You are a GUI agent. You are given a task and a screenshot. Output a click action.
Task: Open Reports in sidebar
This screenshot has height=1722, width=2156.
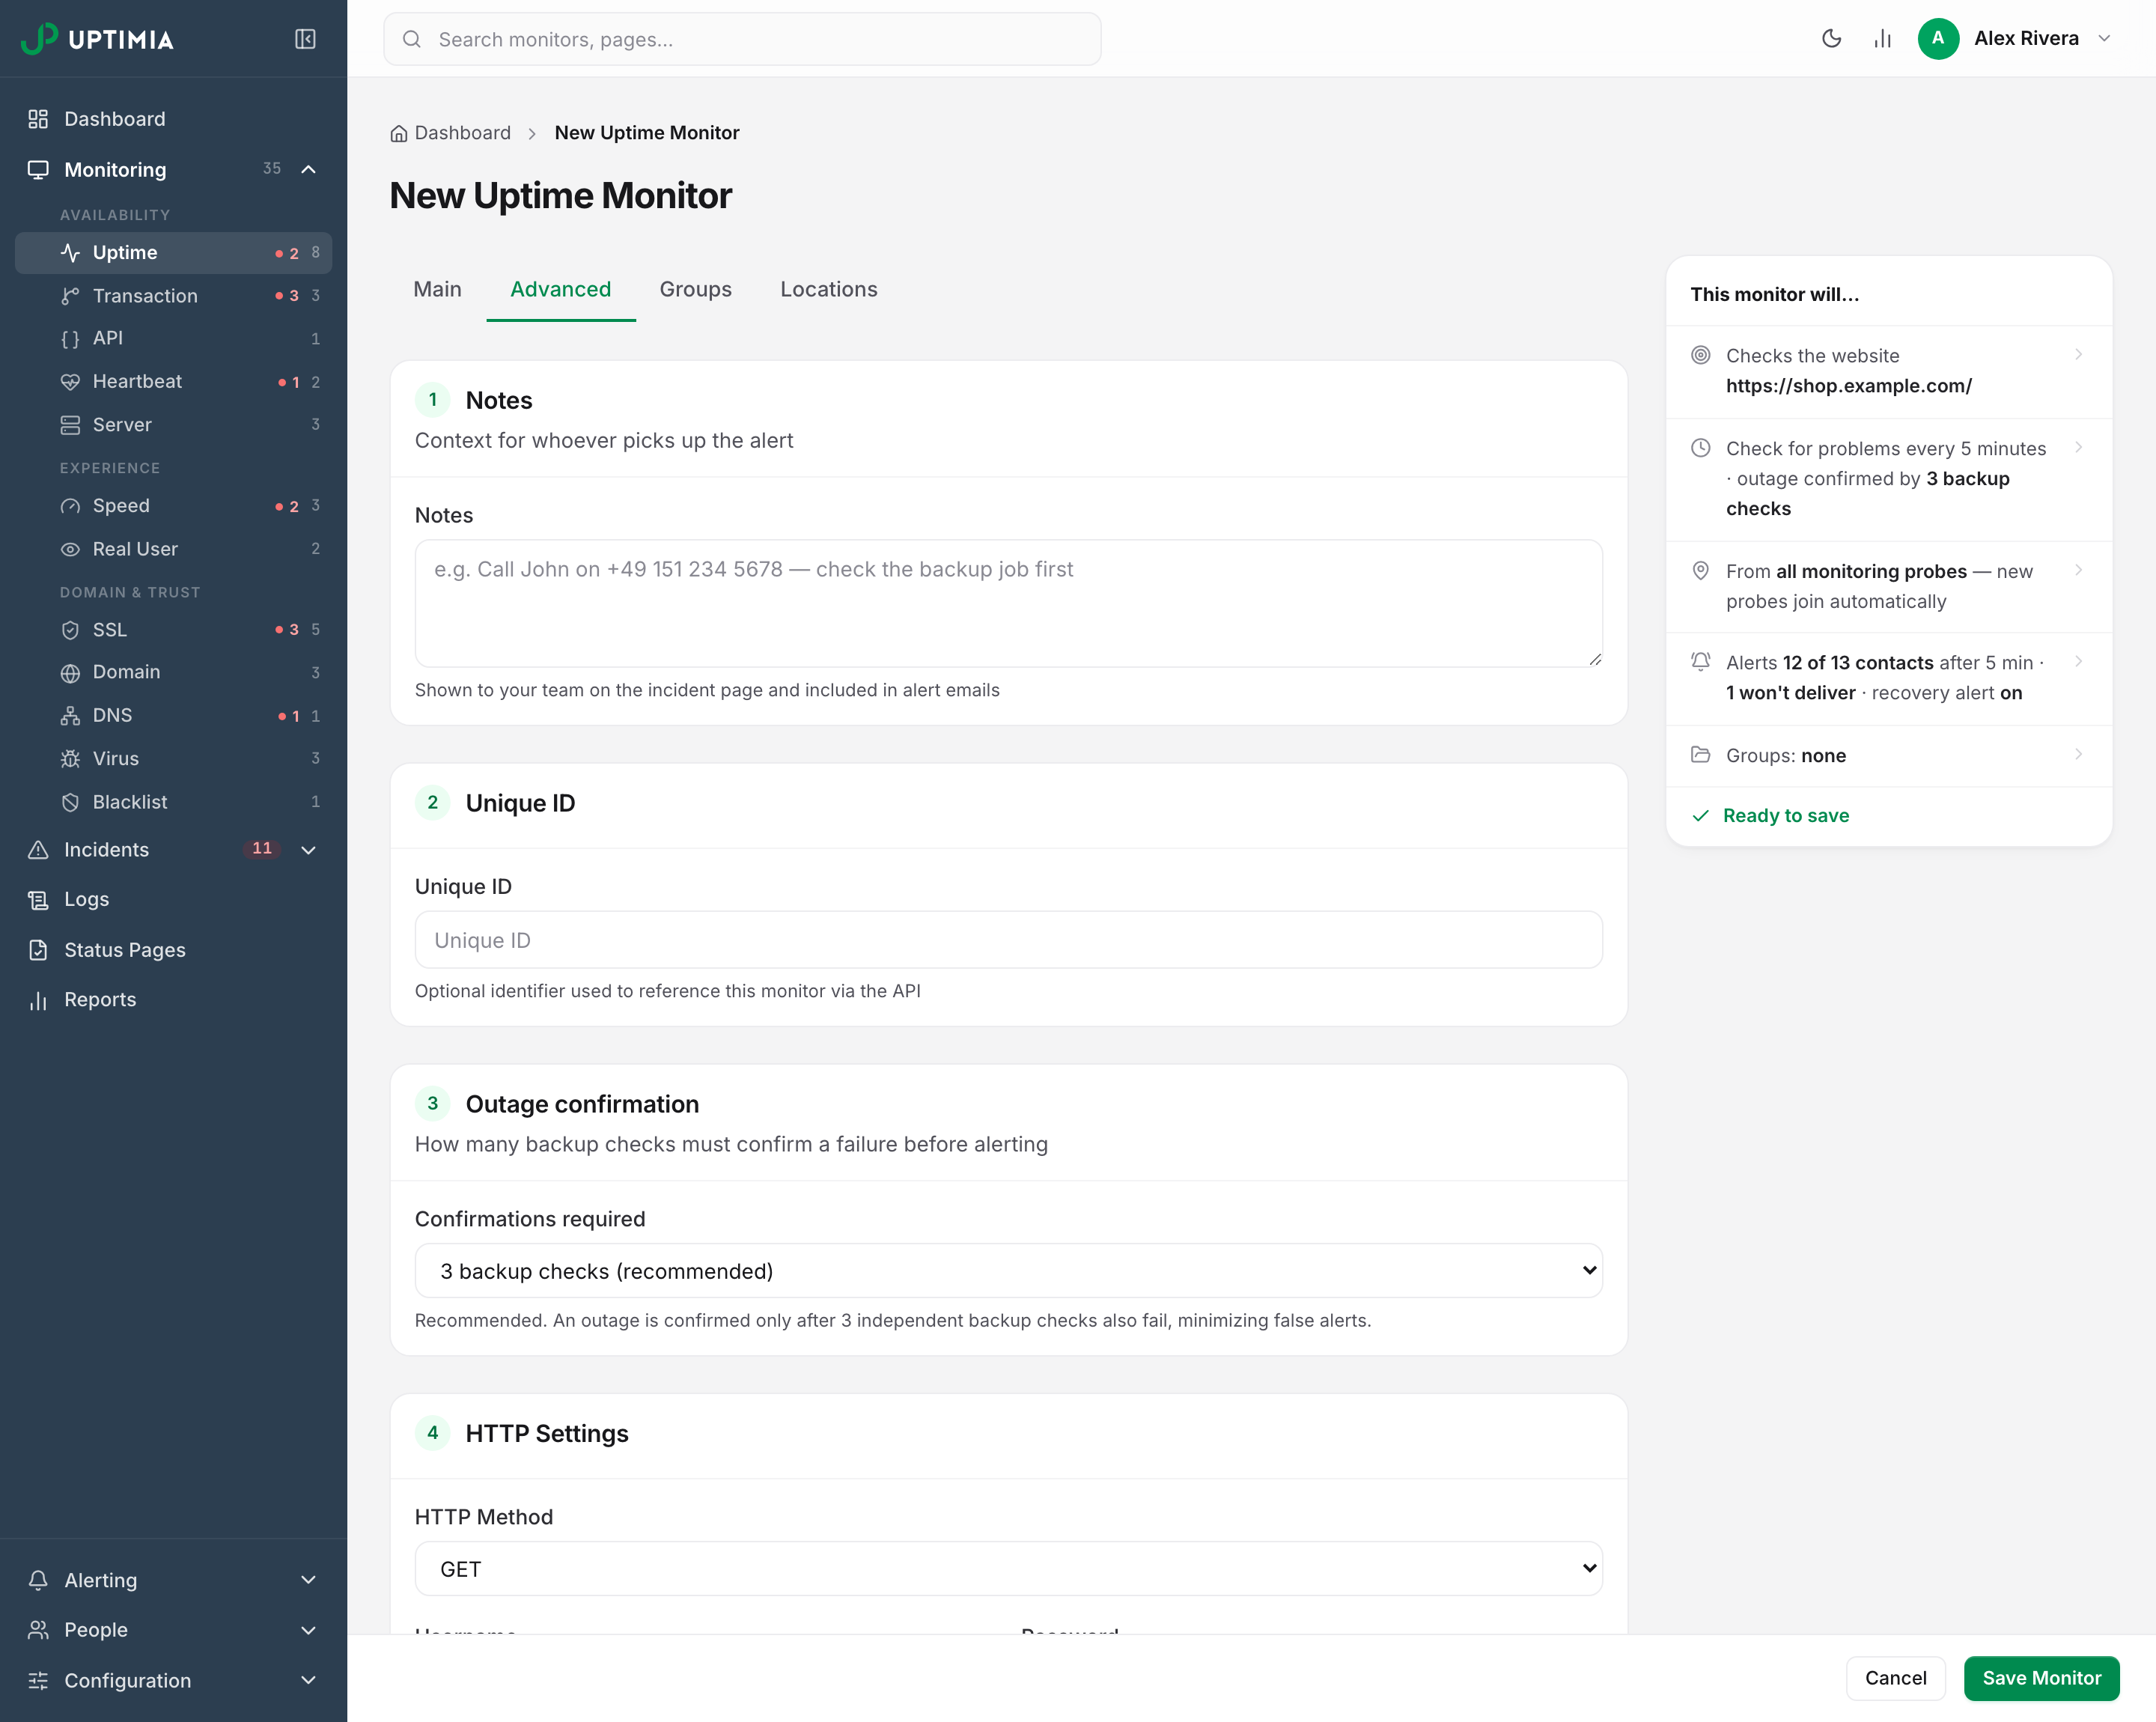coord(173,1000)
